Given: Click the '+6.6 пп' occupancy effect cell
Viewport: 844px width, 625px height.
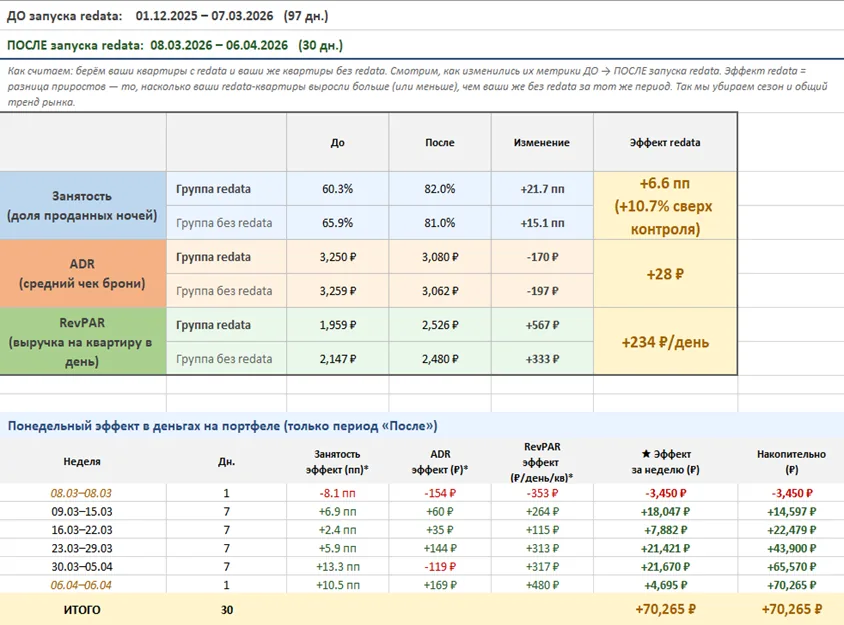Looking at the screenshot, I should [665, 206].
